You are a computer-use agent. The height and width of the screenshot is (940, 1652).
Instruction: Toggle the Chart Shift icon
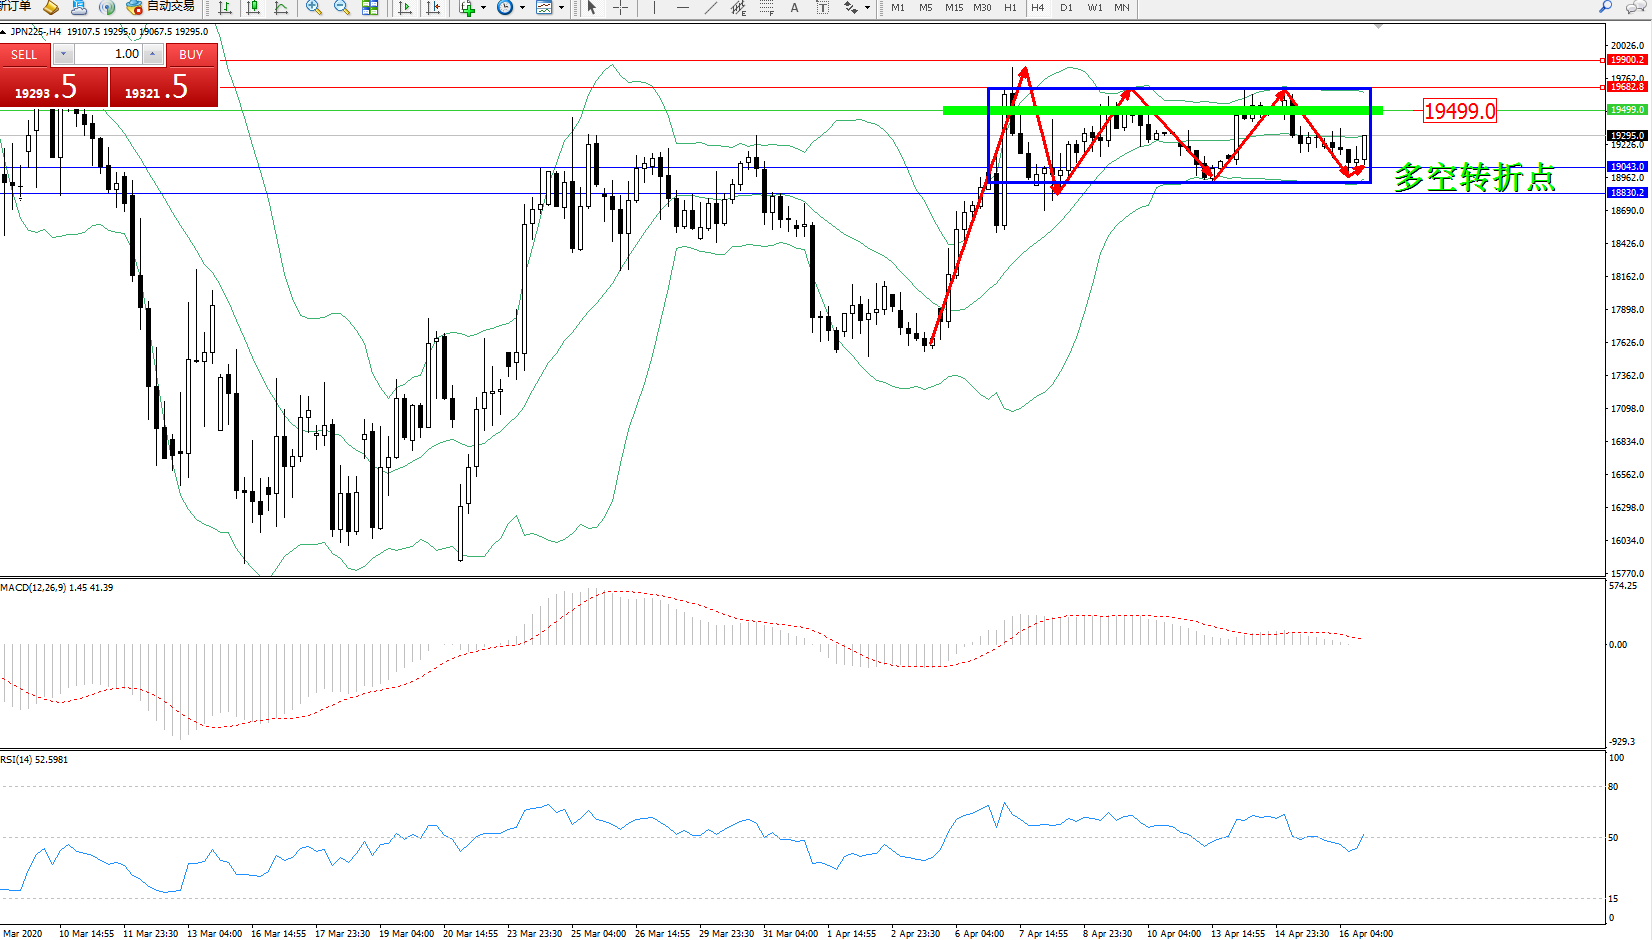pyautogui.click(x=433, y=8)
